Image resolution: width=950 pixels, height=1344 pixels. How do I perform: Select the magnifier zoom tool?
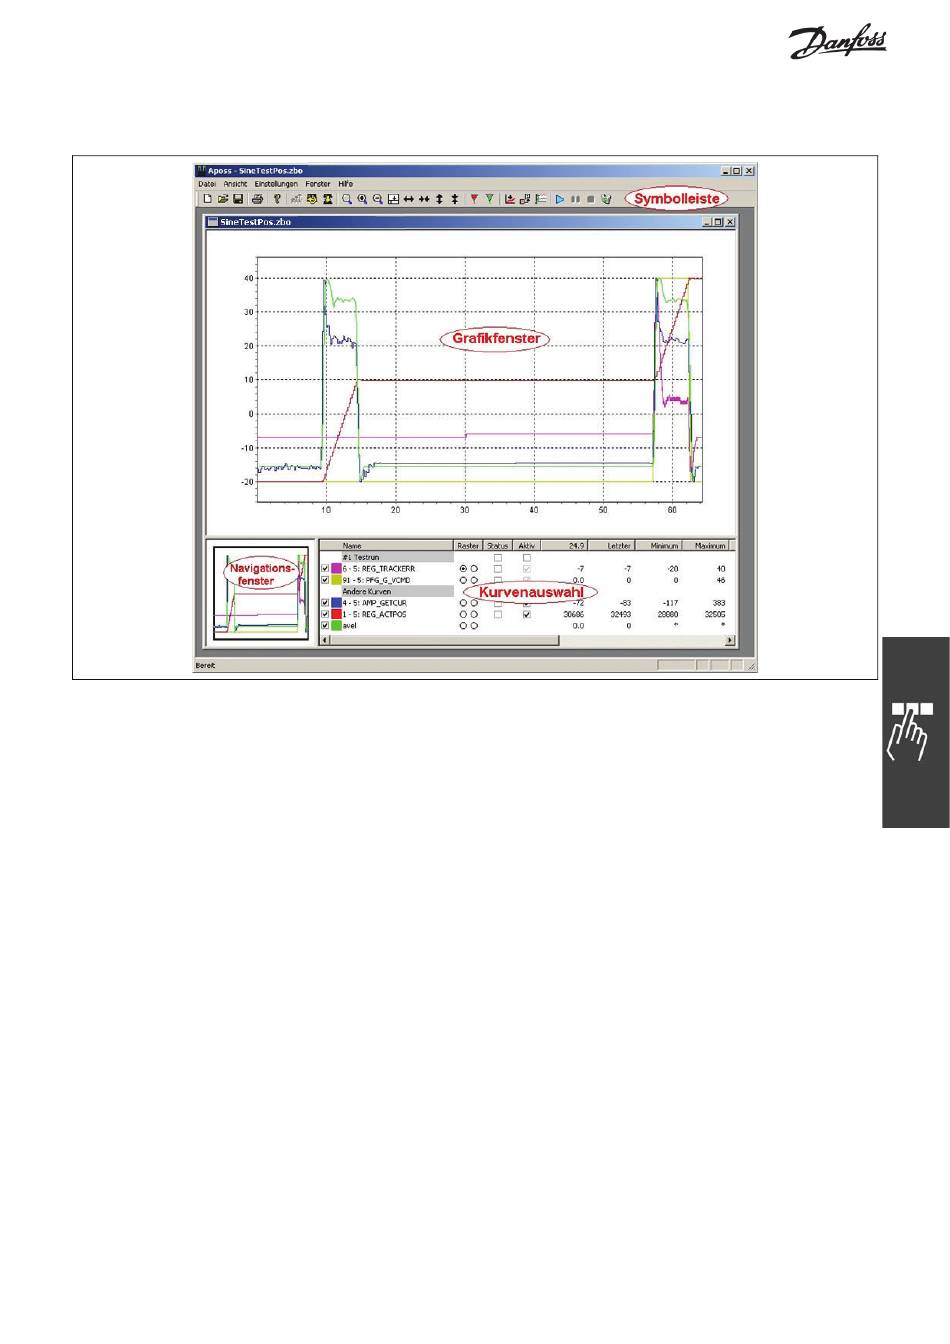[347, 199]
